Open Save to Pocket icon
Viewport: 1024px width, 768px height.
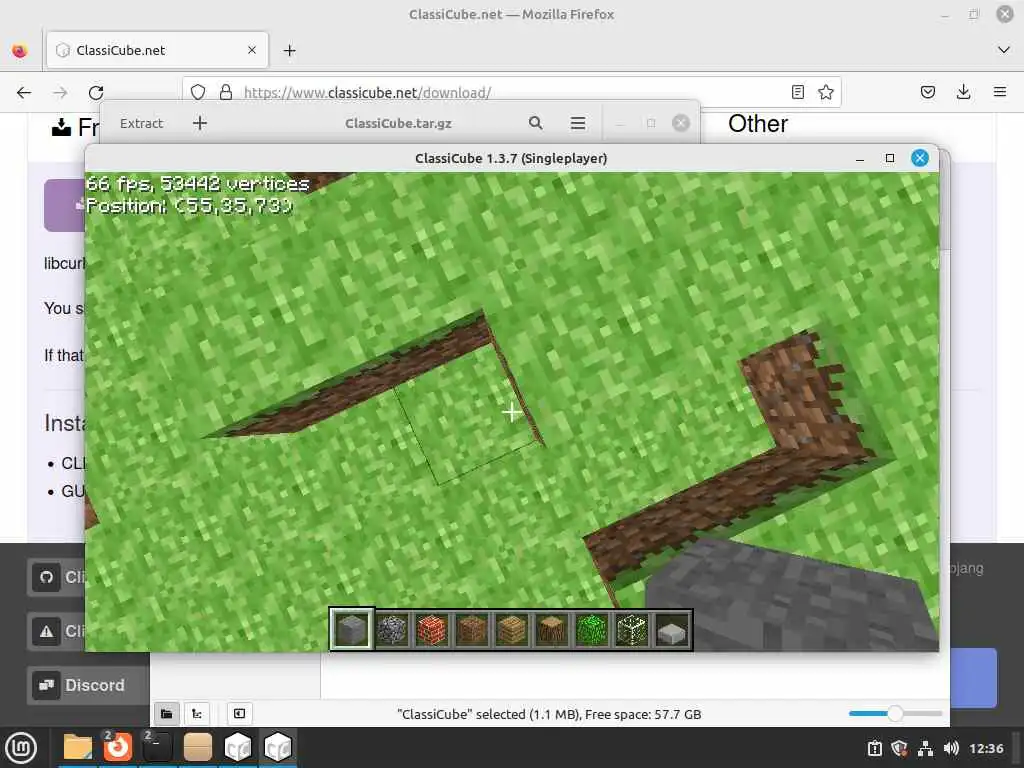point(927,92)
